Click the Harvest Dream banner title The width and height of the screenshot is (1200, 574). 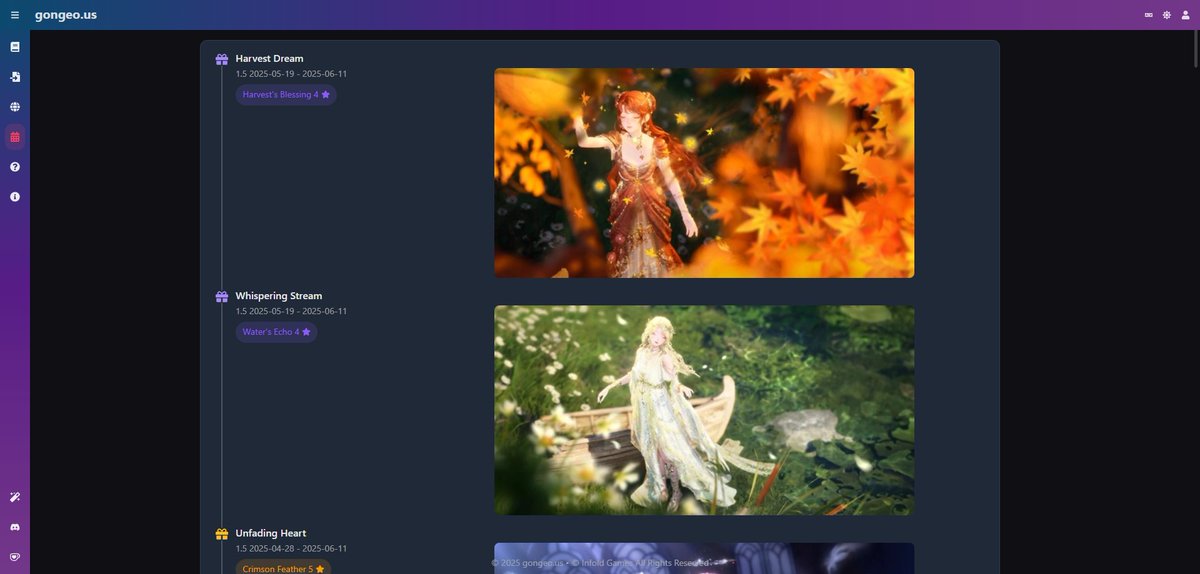[x=270, y=59]
